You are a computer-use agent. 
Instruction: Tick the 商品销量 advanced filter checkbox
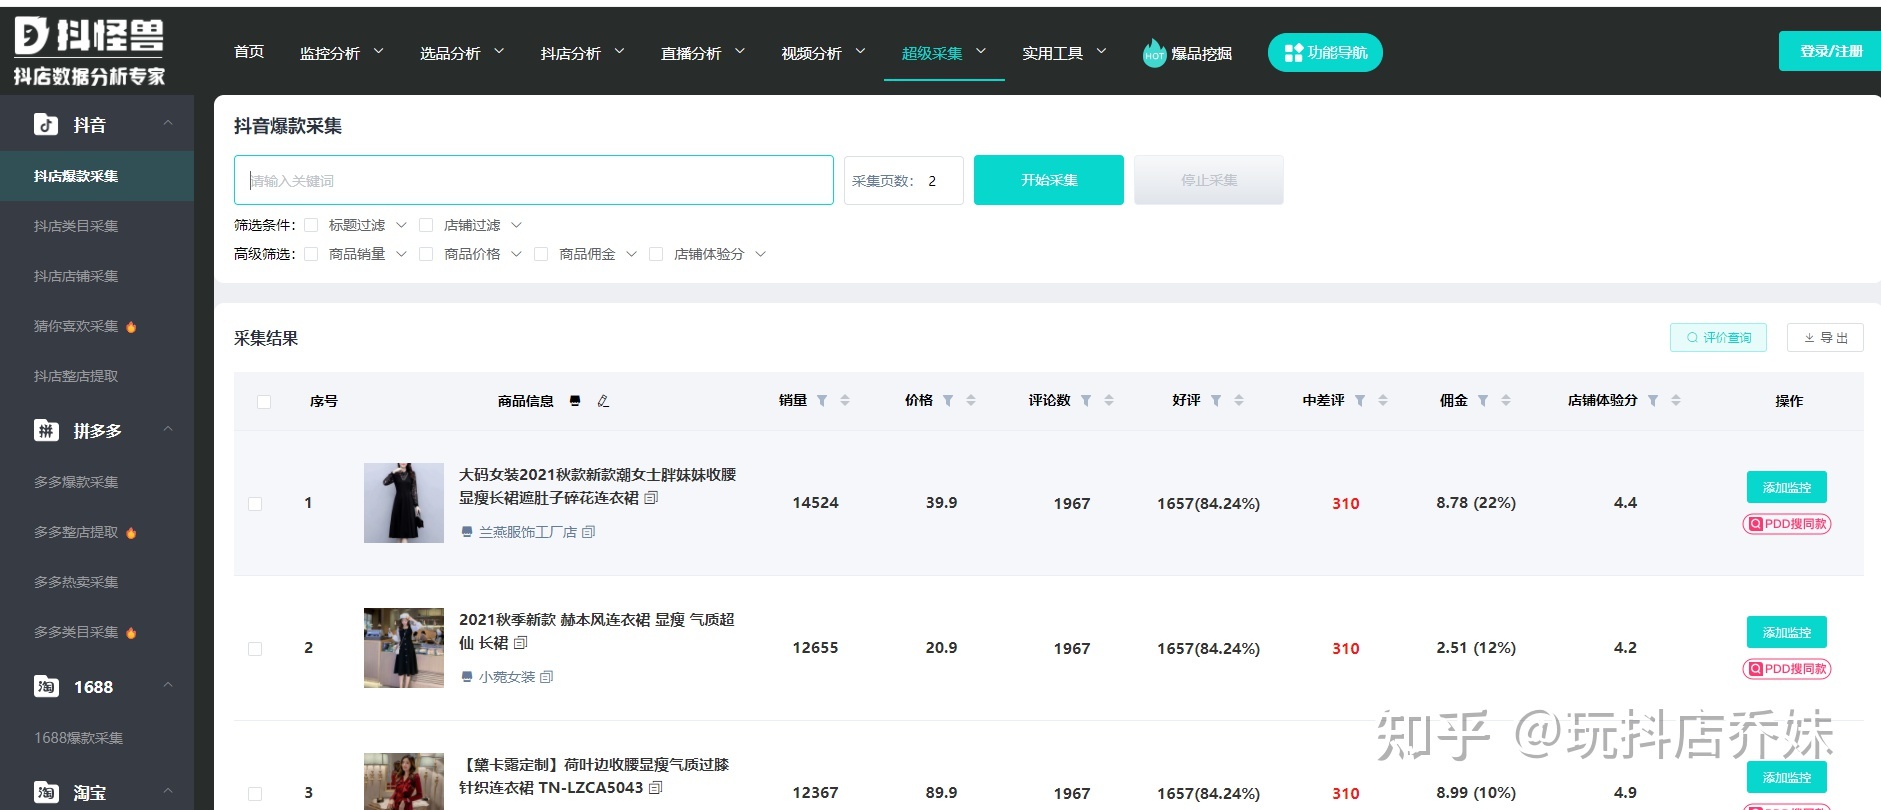311,254
